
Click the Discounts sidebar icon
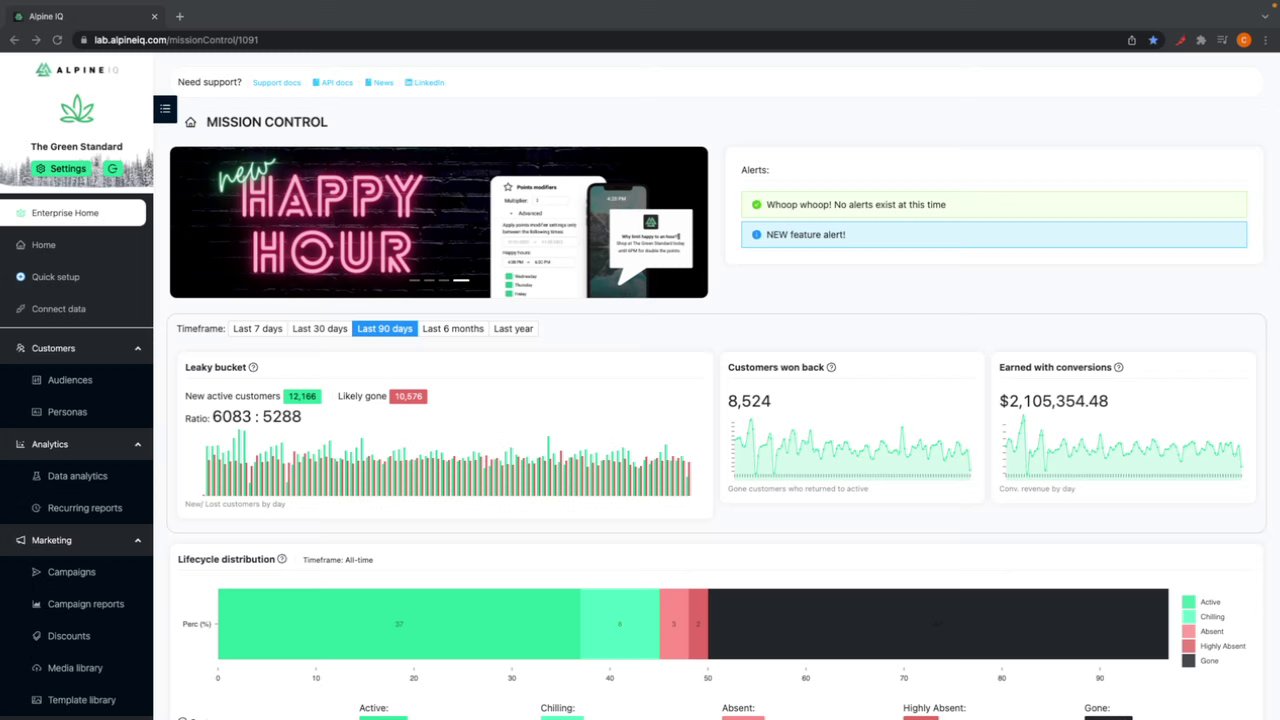coord(37,636)
